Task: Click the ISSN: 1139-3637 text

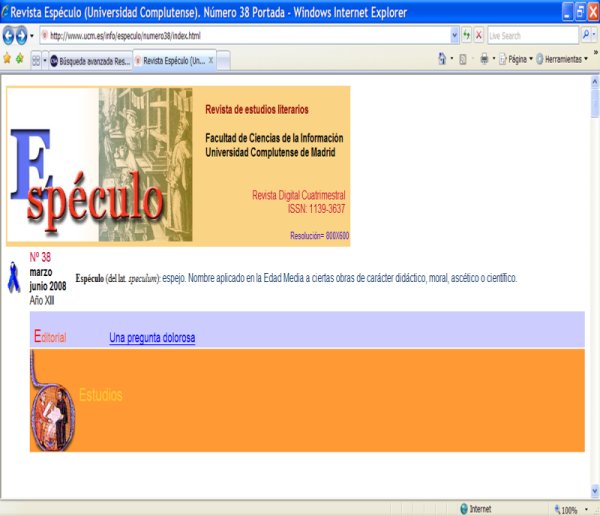Action: point(316,209)
